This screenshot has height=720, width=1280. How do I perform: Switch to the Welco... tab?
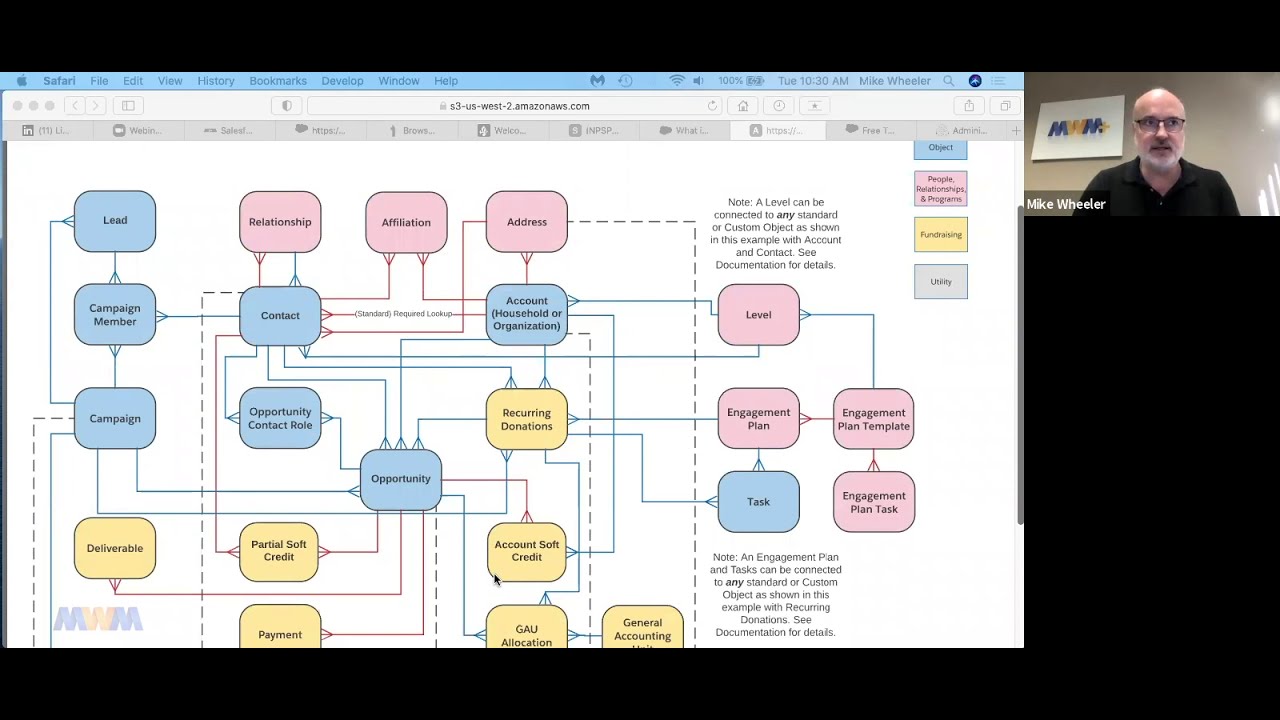[x=502, y=131]
